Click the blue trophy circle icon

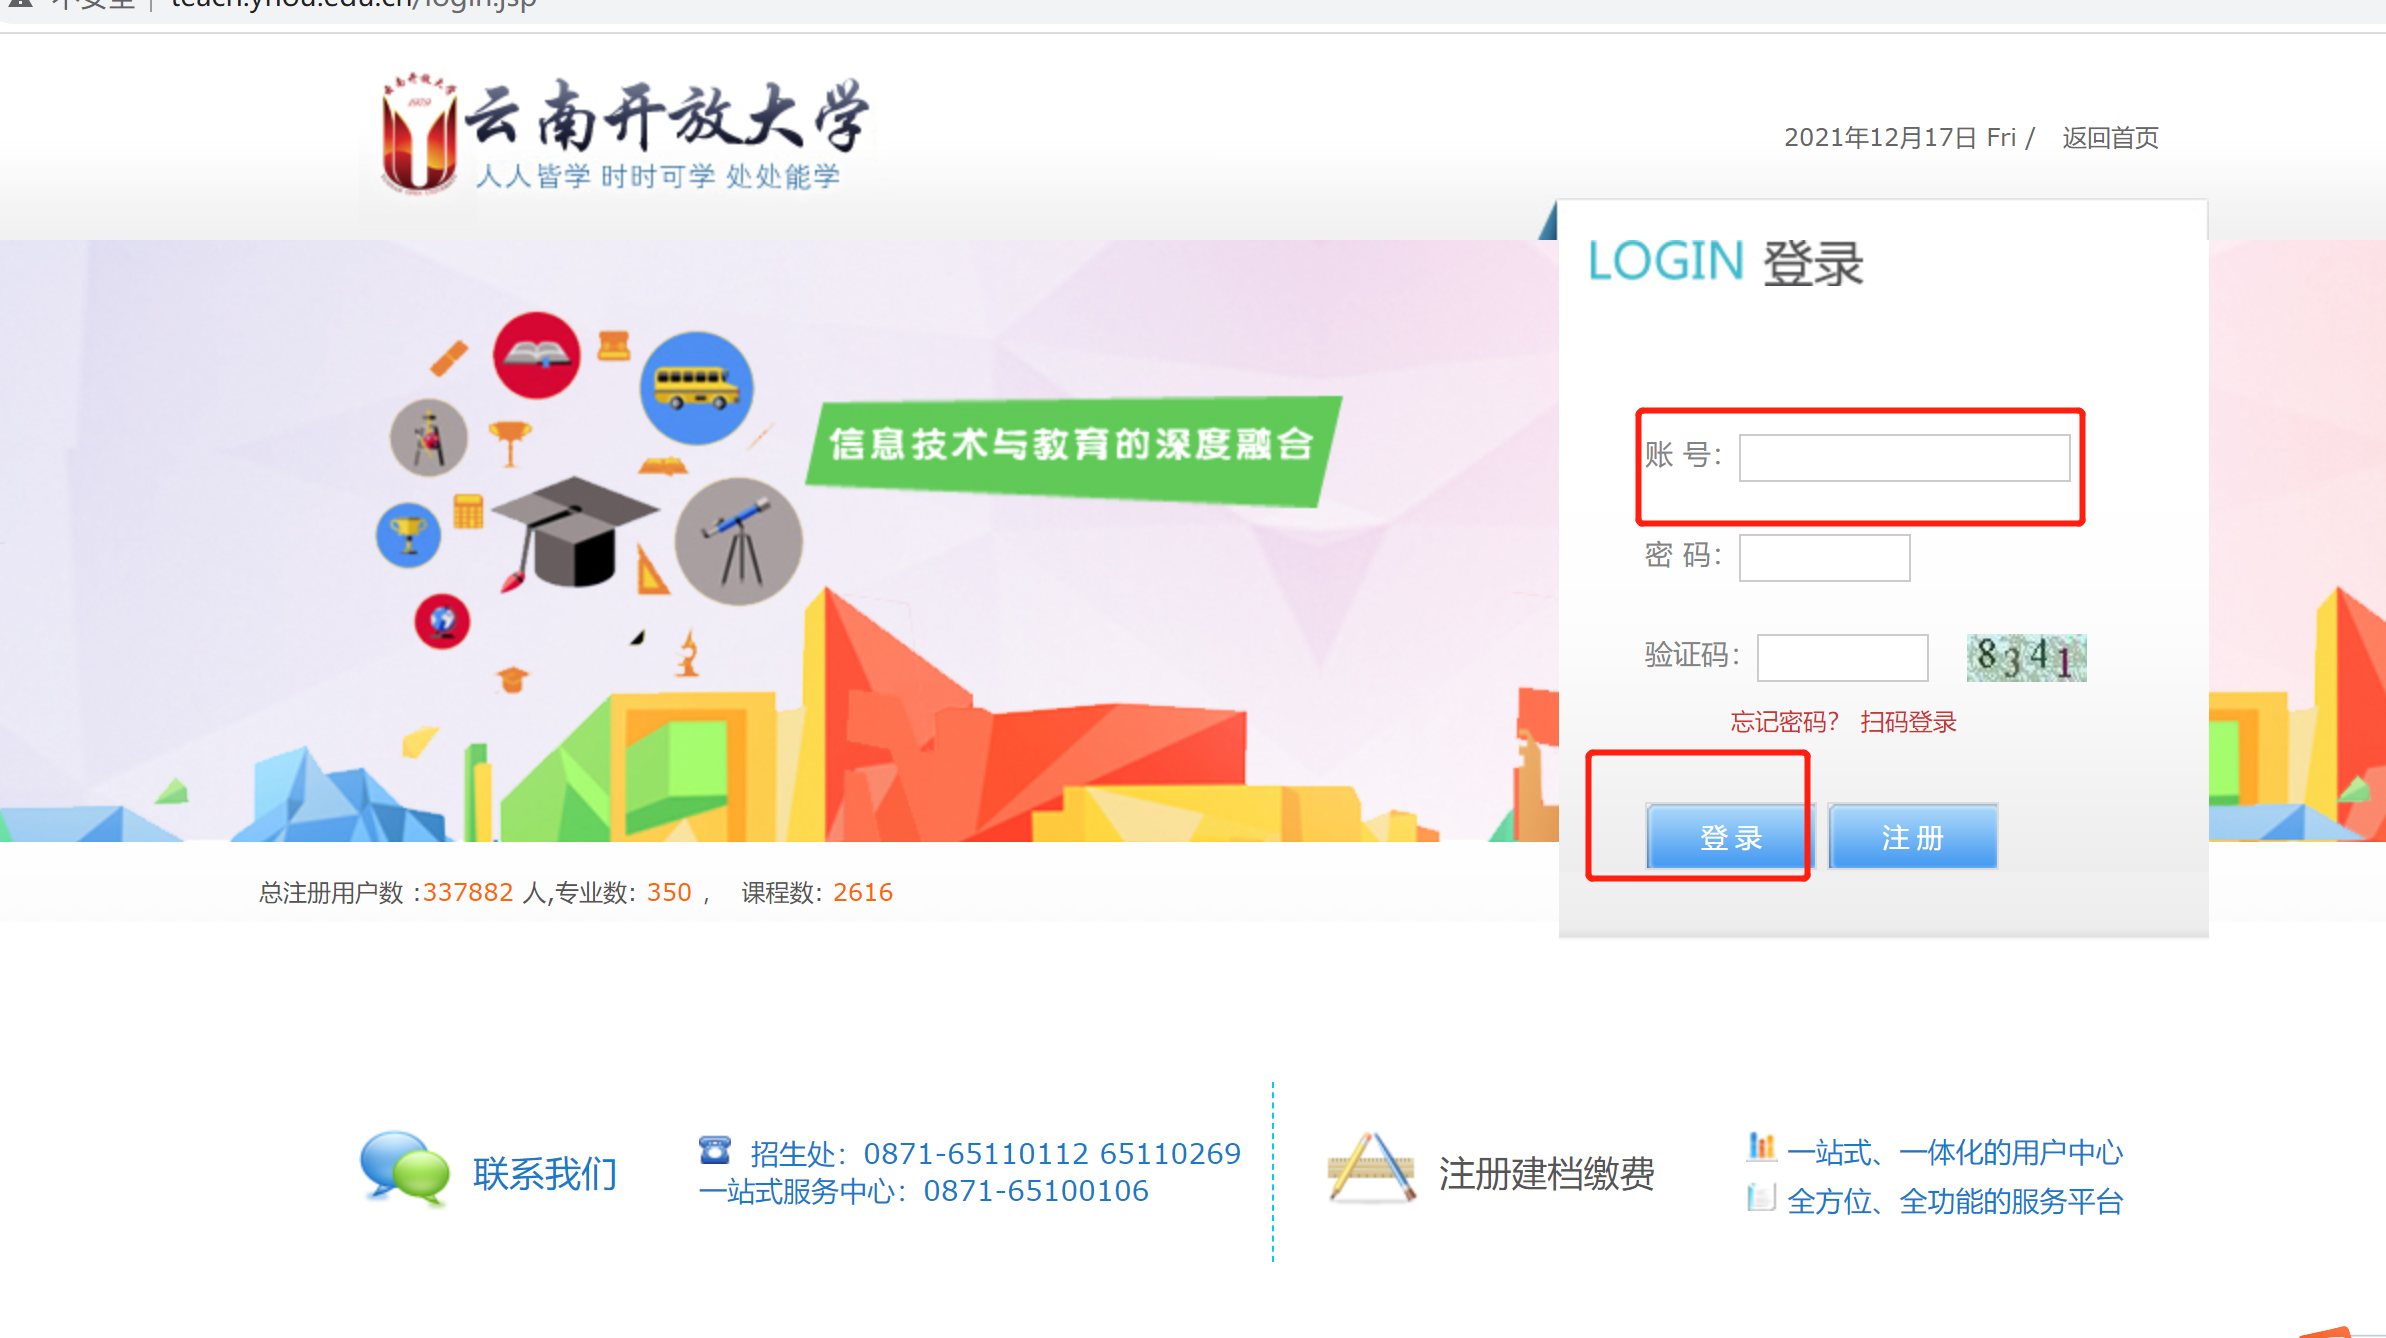(409, 535)
